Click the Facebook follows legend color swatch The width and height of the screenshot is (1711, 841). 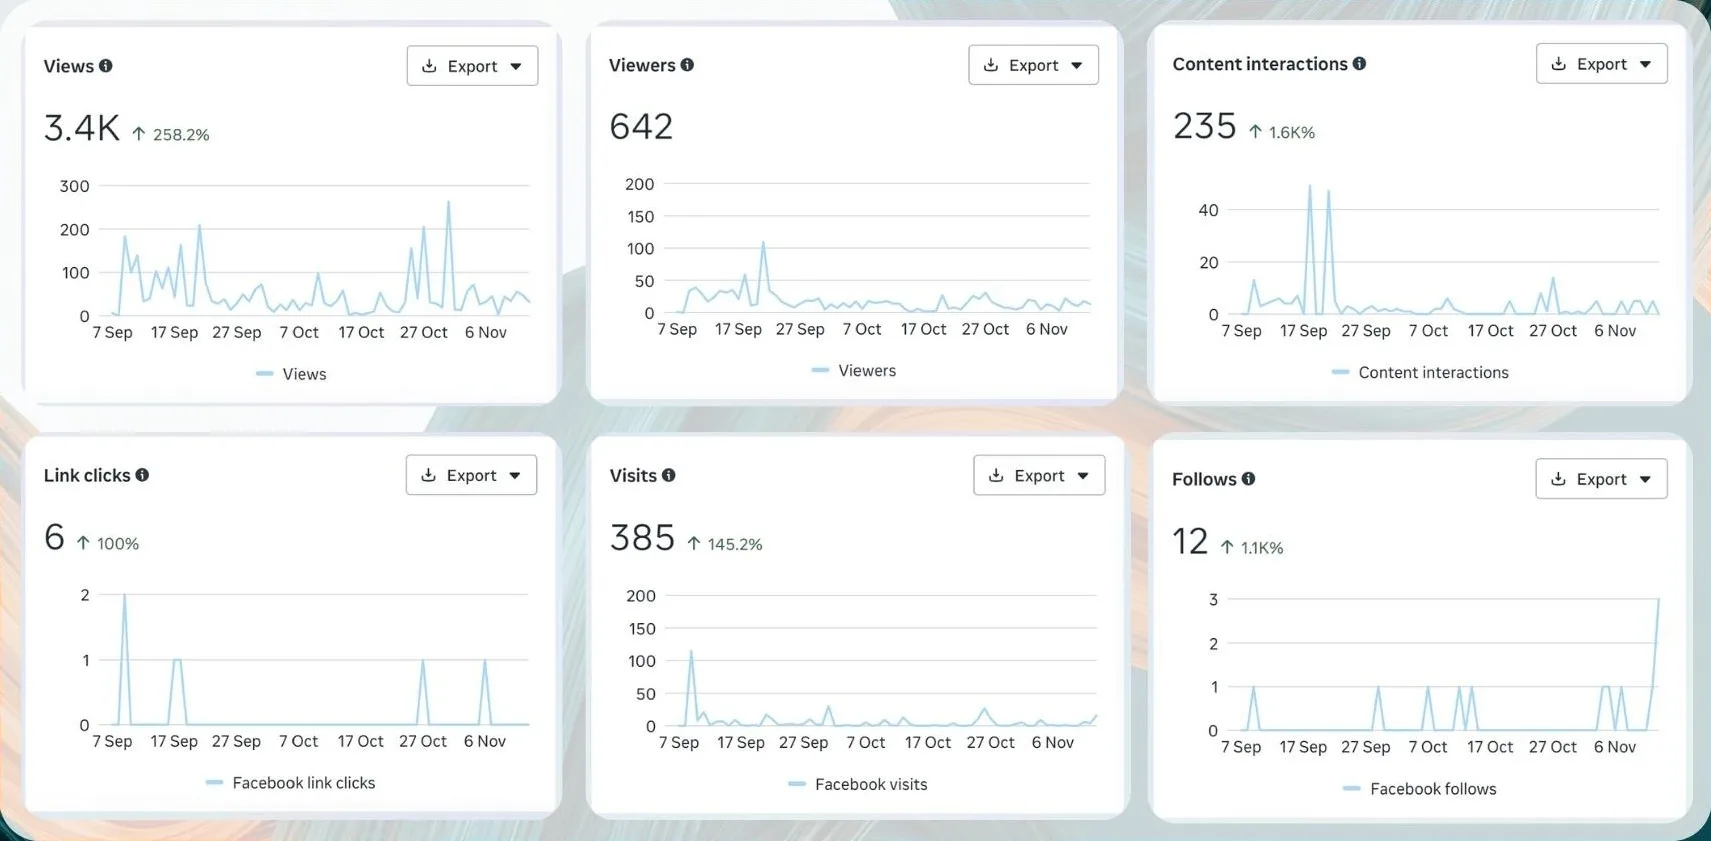(x=1351, y=789)
